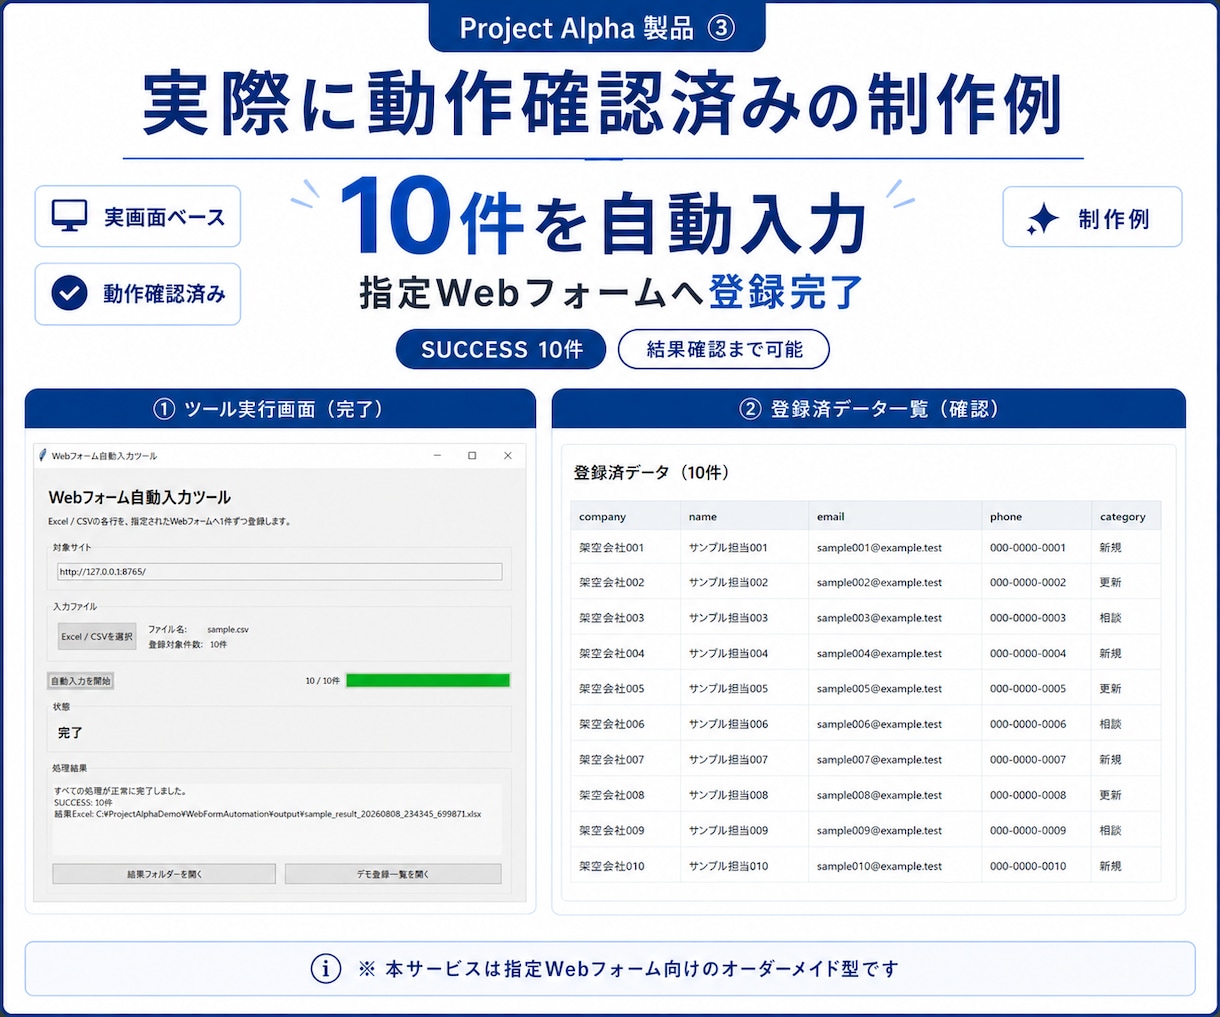Maximize the Webフォーム自動入力ツール window
Image resolution: width=1220 pixels, height=1017 pixels.
coord(472,456)
